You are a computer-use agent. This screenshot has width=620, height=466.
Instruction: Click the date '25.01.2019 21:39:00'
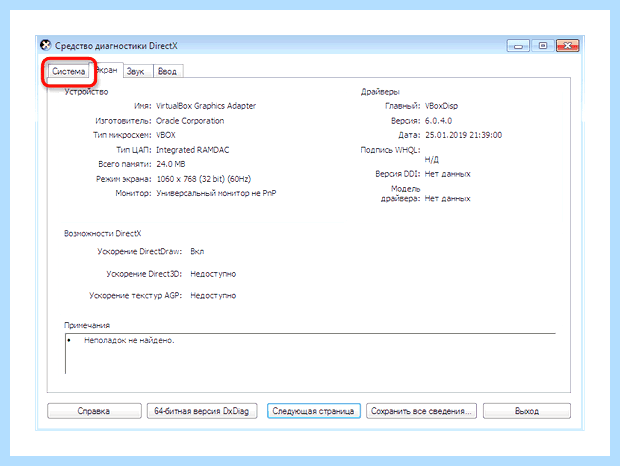tap(463, 135)
